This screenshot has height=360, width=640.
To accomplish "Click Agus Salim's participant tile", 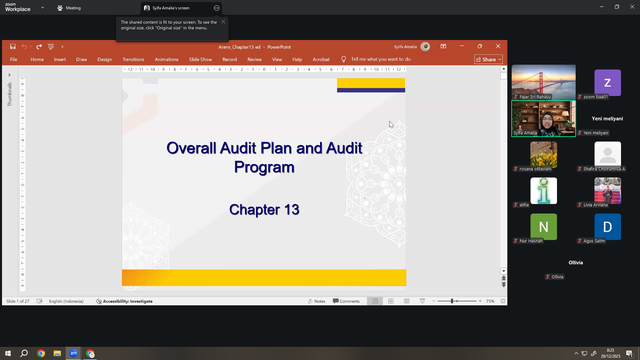I will (x=607, y=227).
